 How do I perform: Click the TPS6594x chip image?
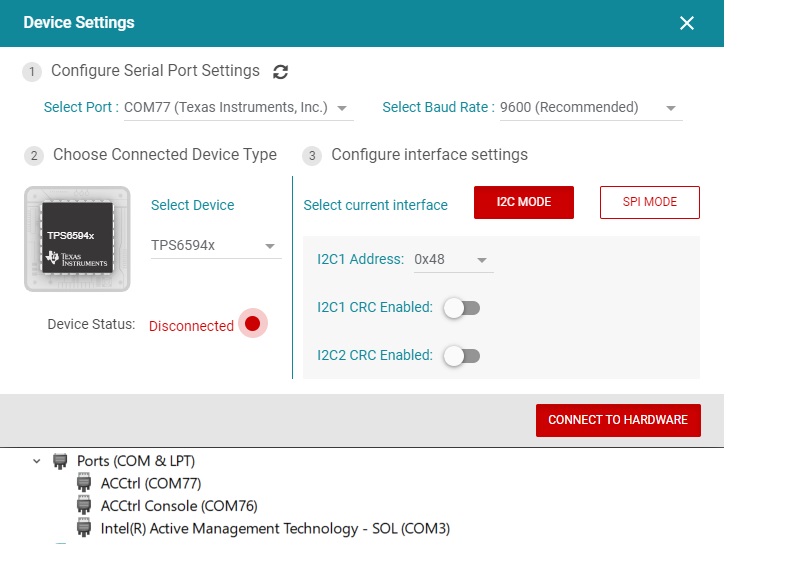pos(77,239)
